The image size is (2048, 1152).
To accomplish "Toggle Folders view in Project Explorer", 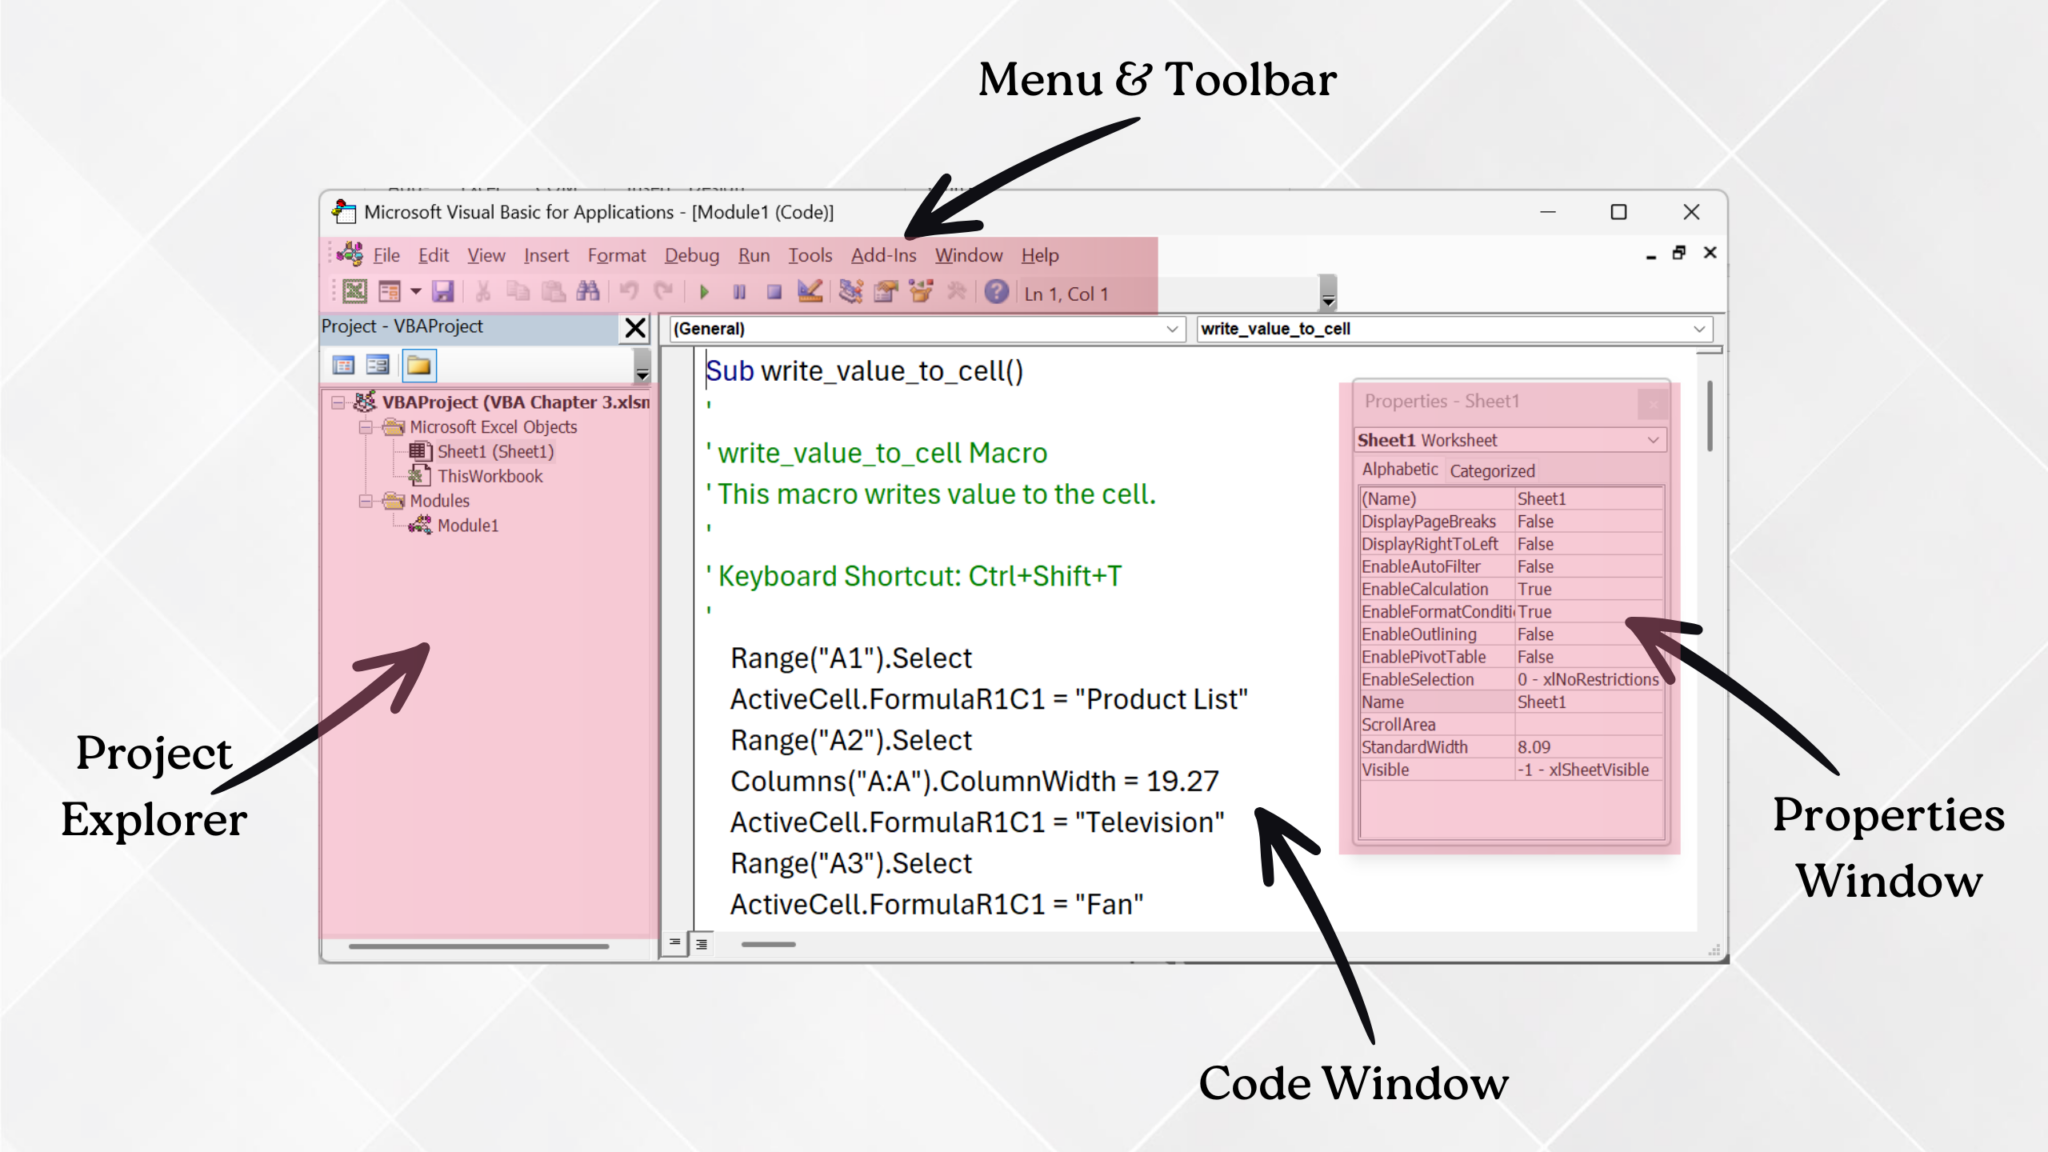I will tap(419, 364).
